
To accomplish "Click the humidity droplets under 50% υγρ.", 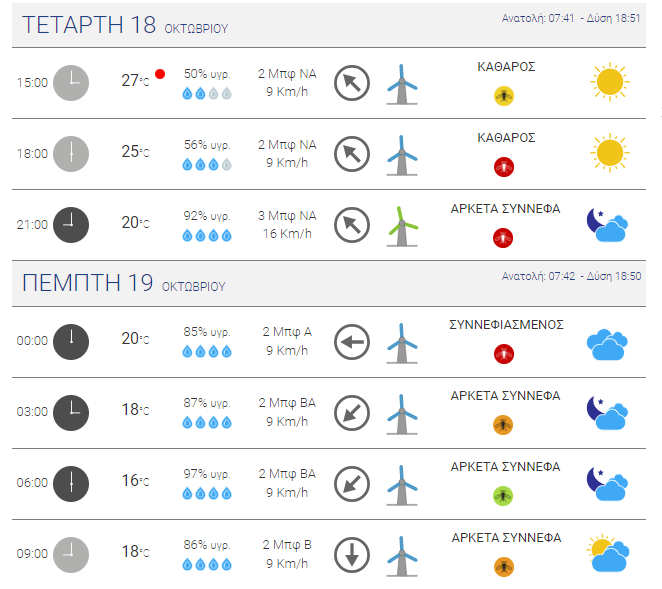I will click(x=207, y=94).
